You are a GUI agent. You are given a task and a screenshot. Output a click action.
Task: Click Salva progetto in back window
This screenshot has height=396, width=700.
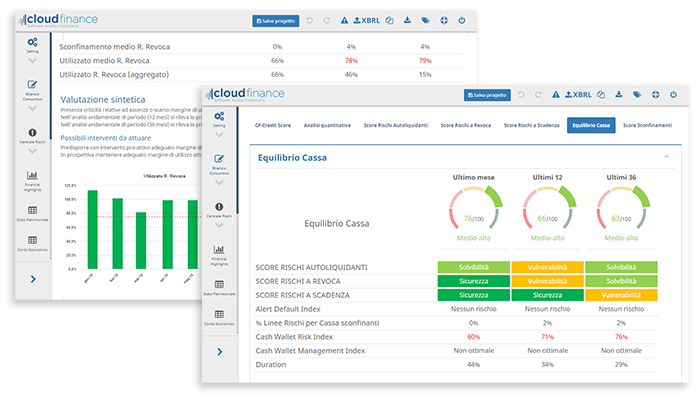(x=276, y=21)
